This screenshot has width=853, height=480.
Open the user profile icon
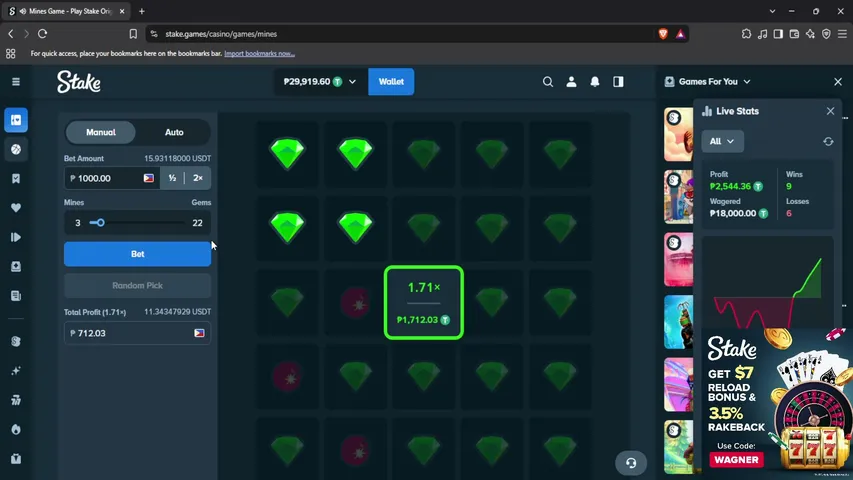tap(571, 82)
